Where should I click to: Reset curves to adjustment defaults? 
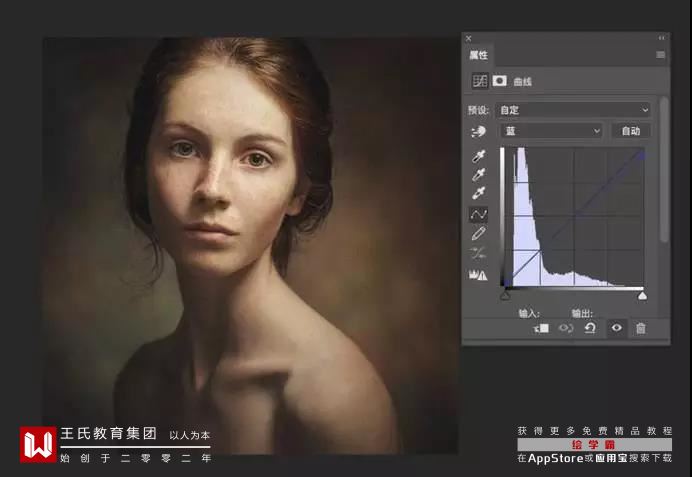pyautogui.click(x=590, y=328)
